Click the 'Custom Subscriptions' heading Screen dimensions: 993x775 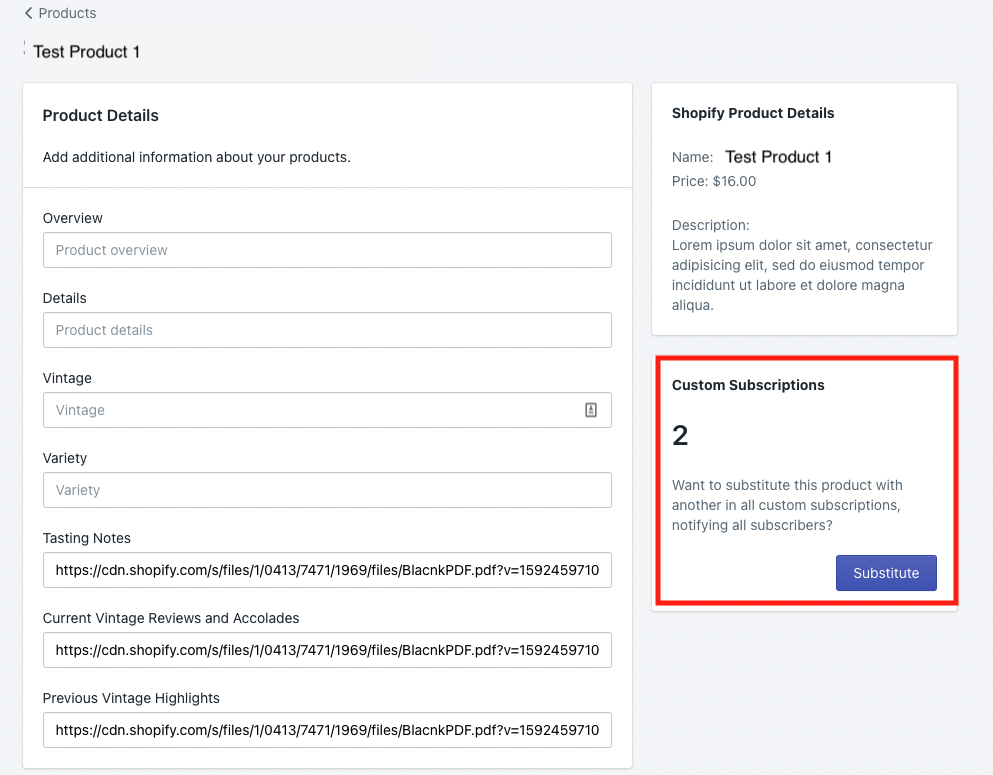748,385
